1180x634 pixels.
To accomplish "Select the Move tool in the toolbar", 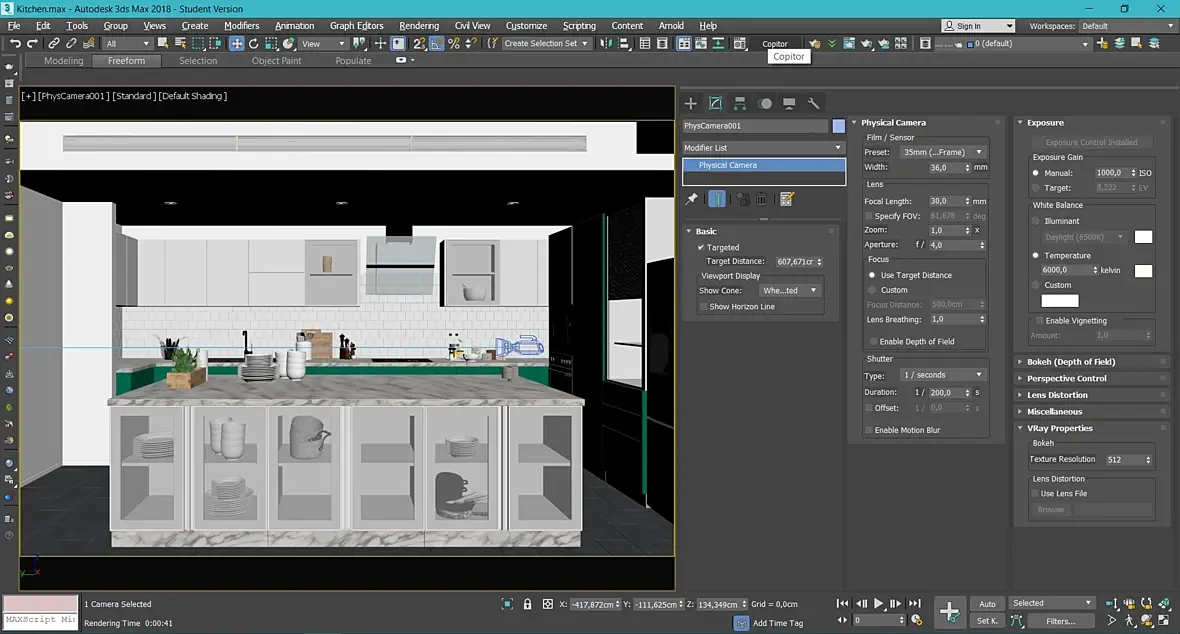I will click(x=237, y=44).
